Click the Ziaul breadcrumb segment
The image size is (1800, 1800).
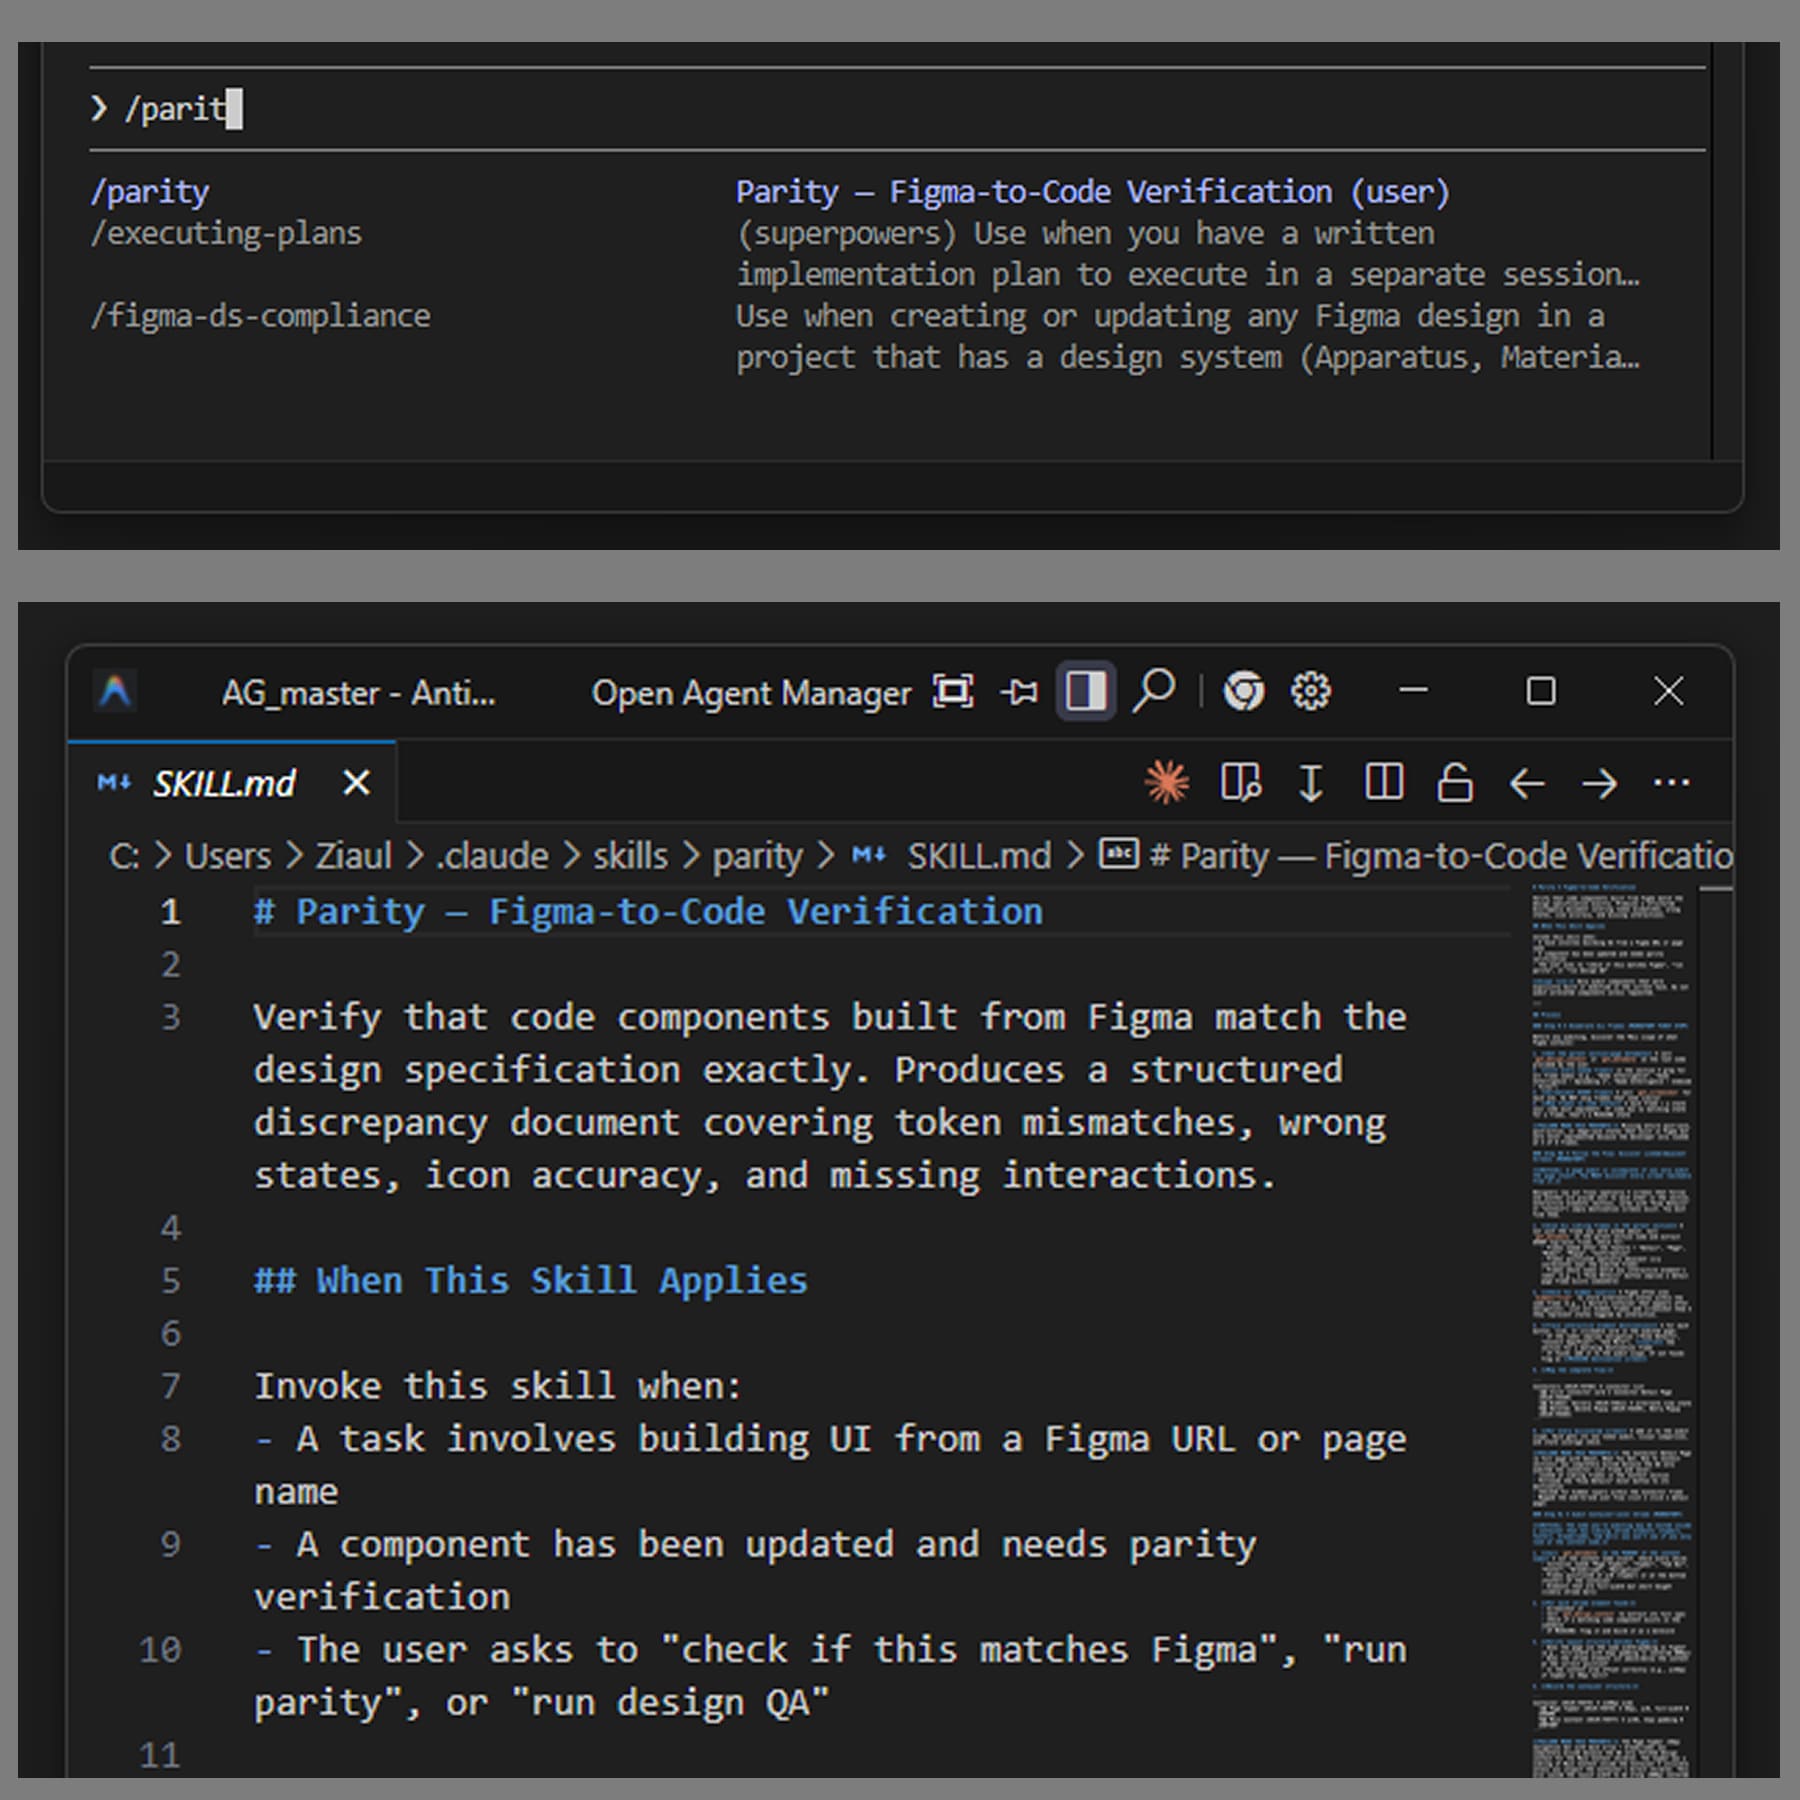(353, 856)
